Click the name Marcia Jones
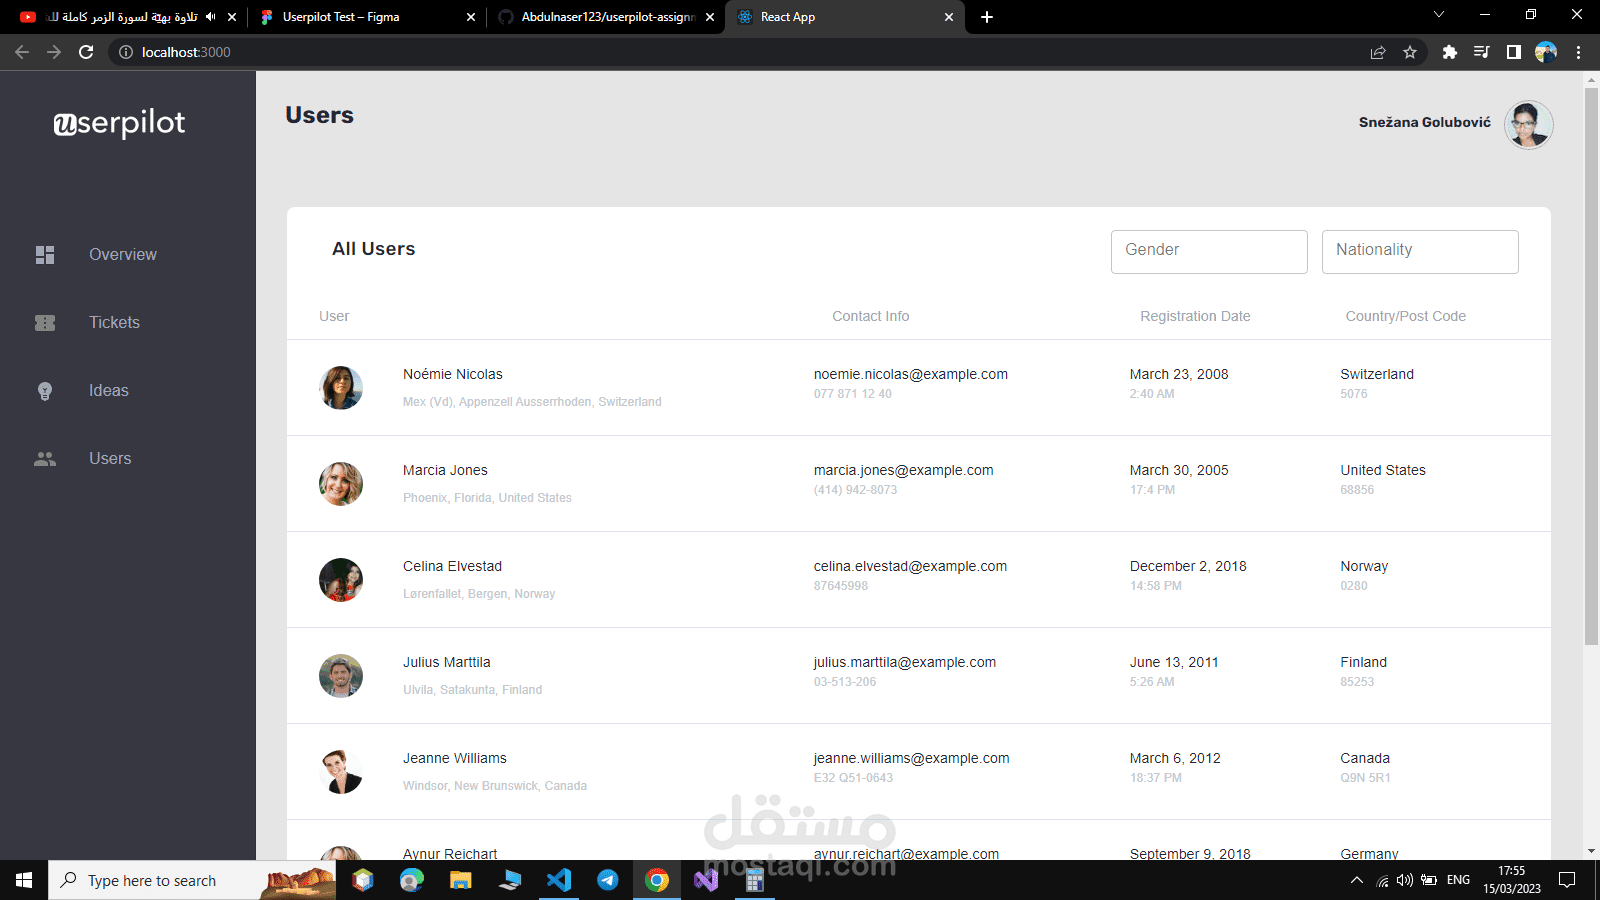 click(445, 470)
